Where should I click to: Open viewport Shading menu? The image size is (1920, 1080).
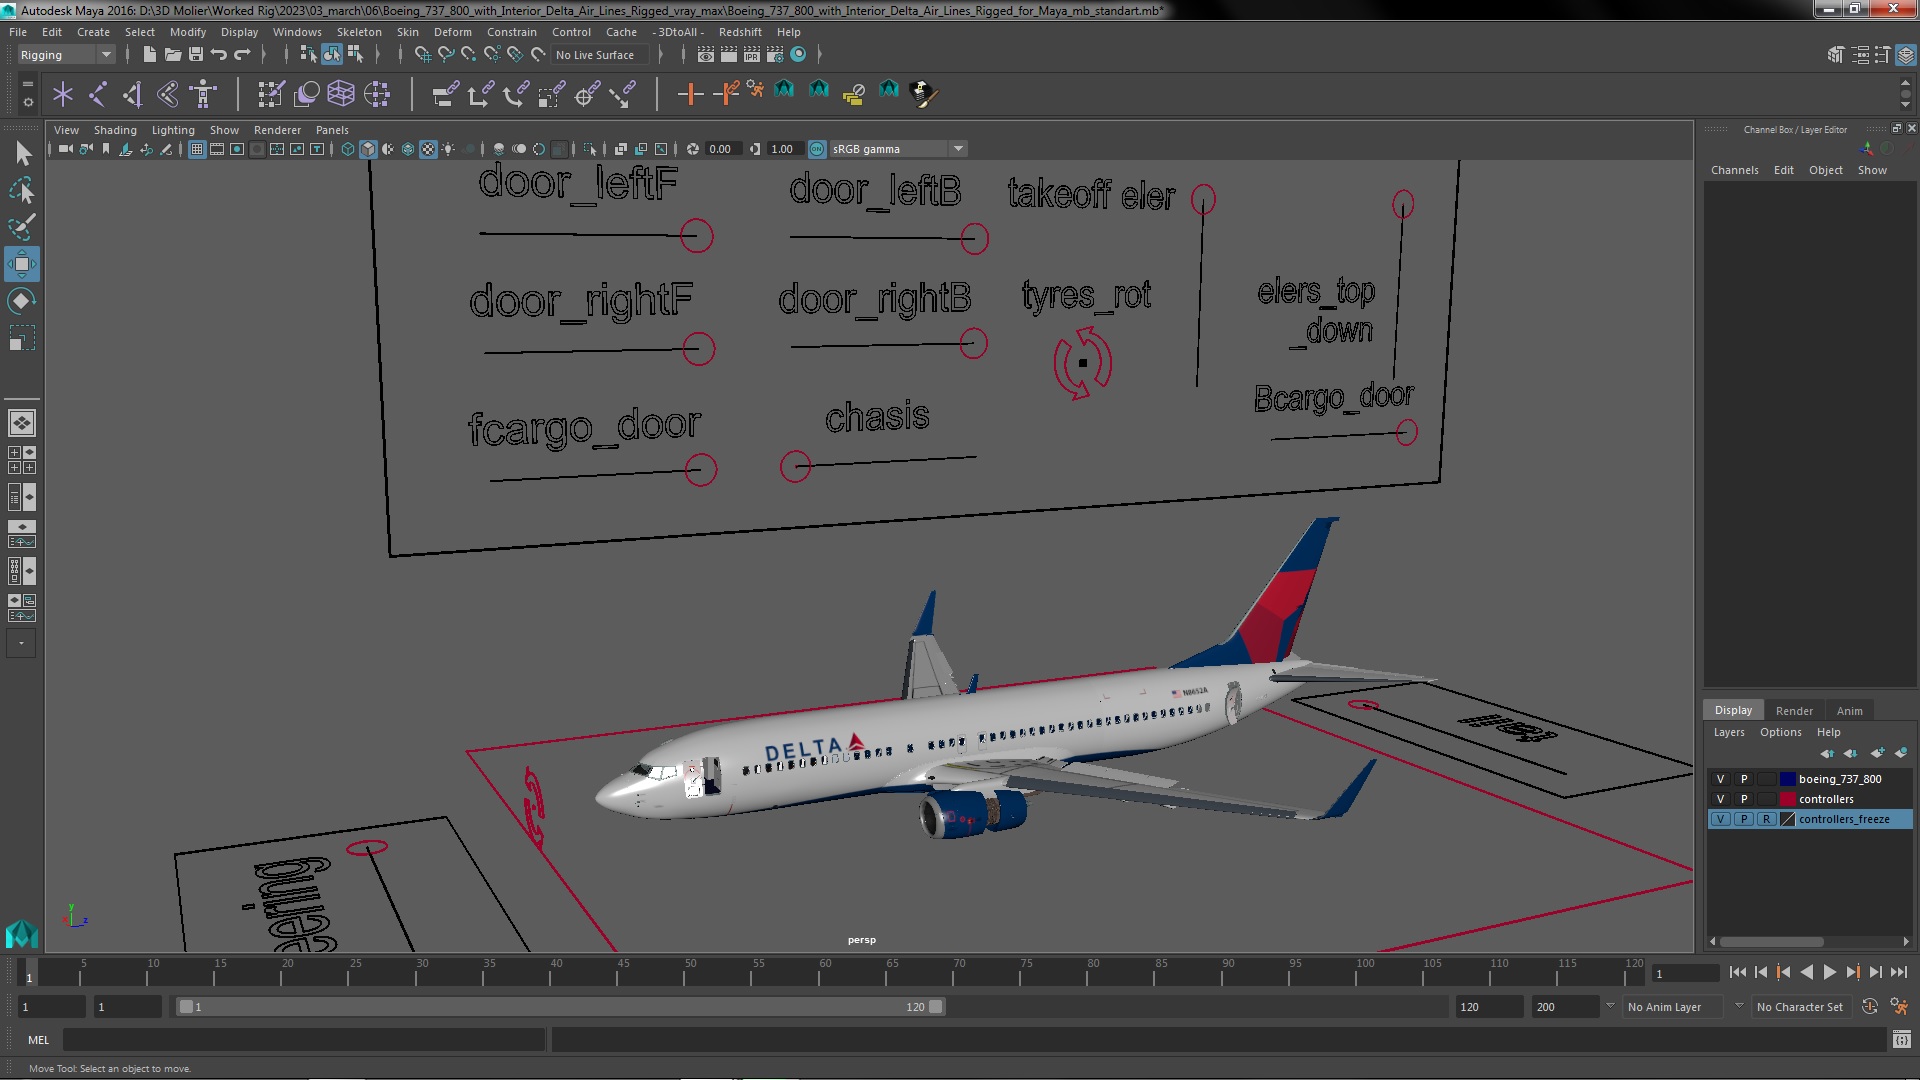(x=115, y=130)
